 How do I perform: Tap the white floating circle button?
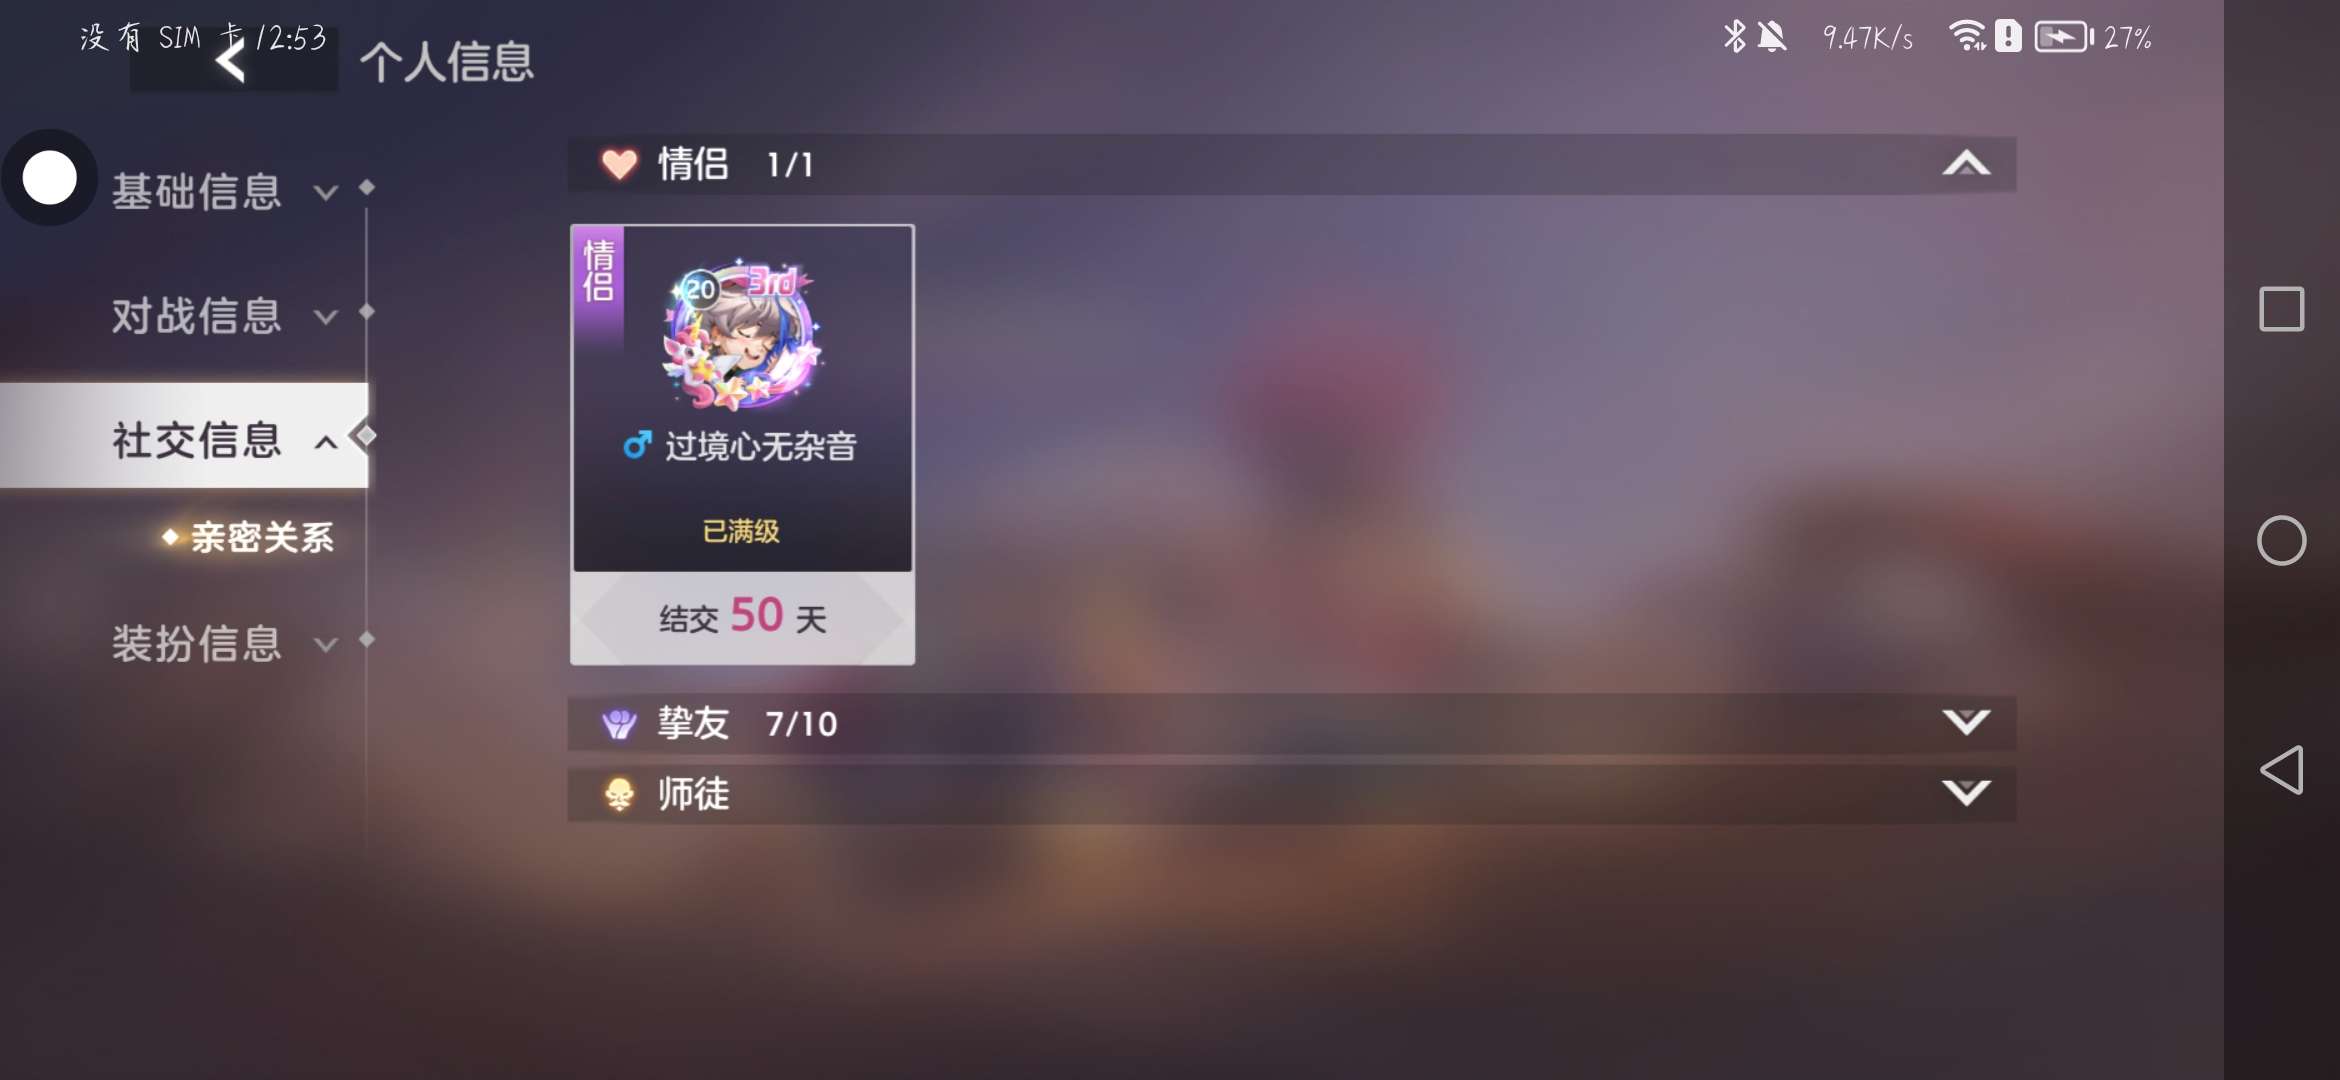(x=50, y=178)
